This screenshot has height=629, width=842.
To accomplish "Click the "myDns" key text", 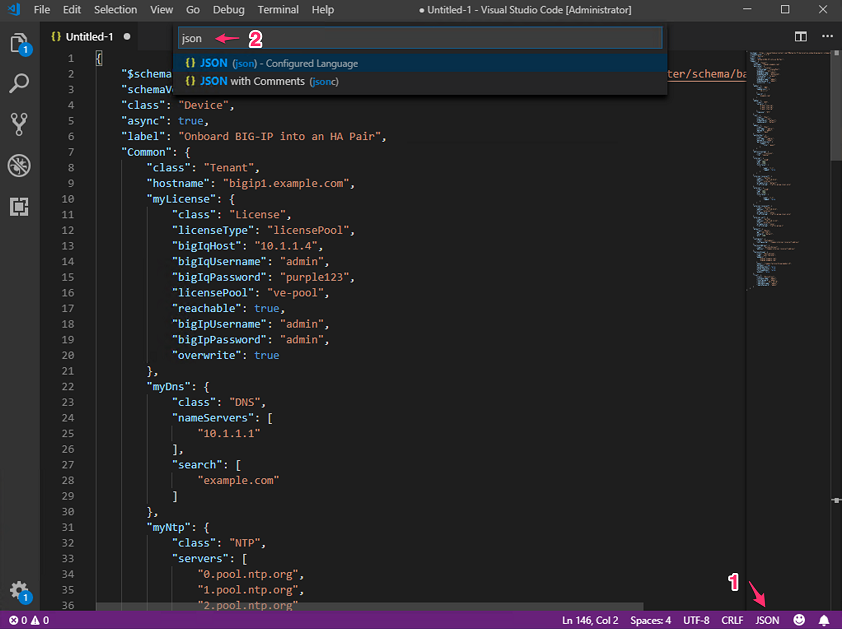I will click(x=168, y=387).
